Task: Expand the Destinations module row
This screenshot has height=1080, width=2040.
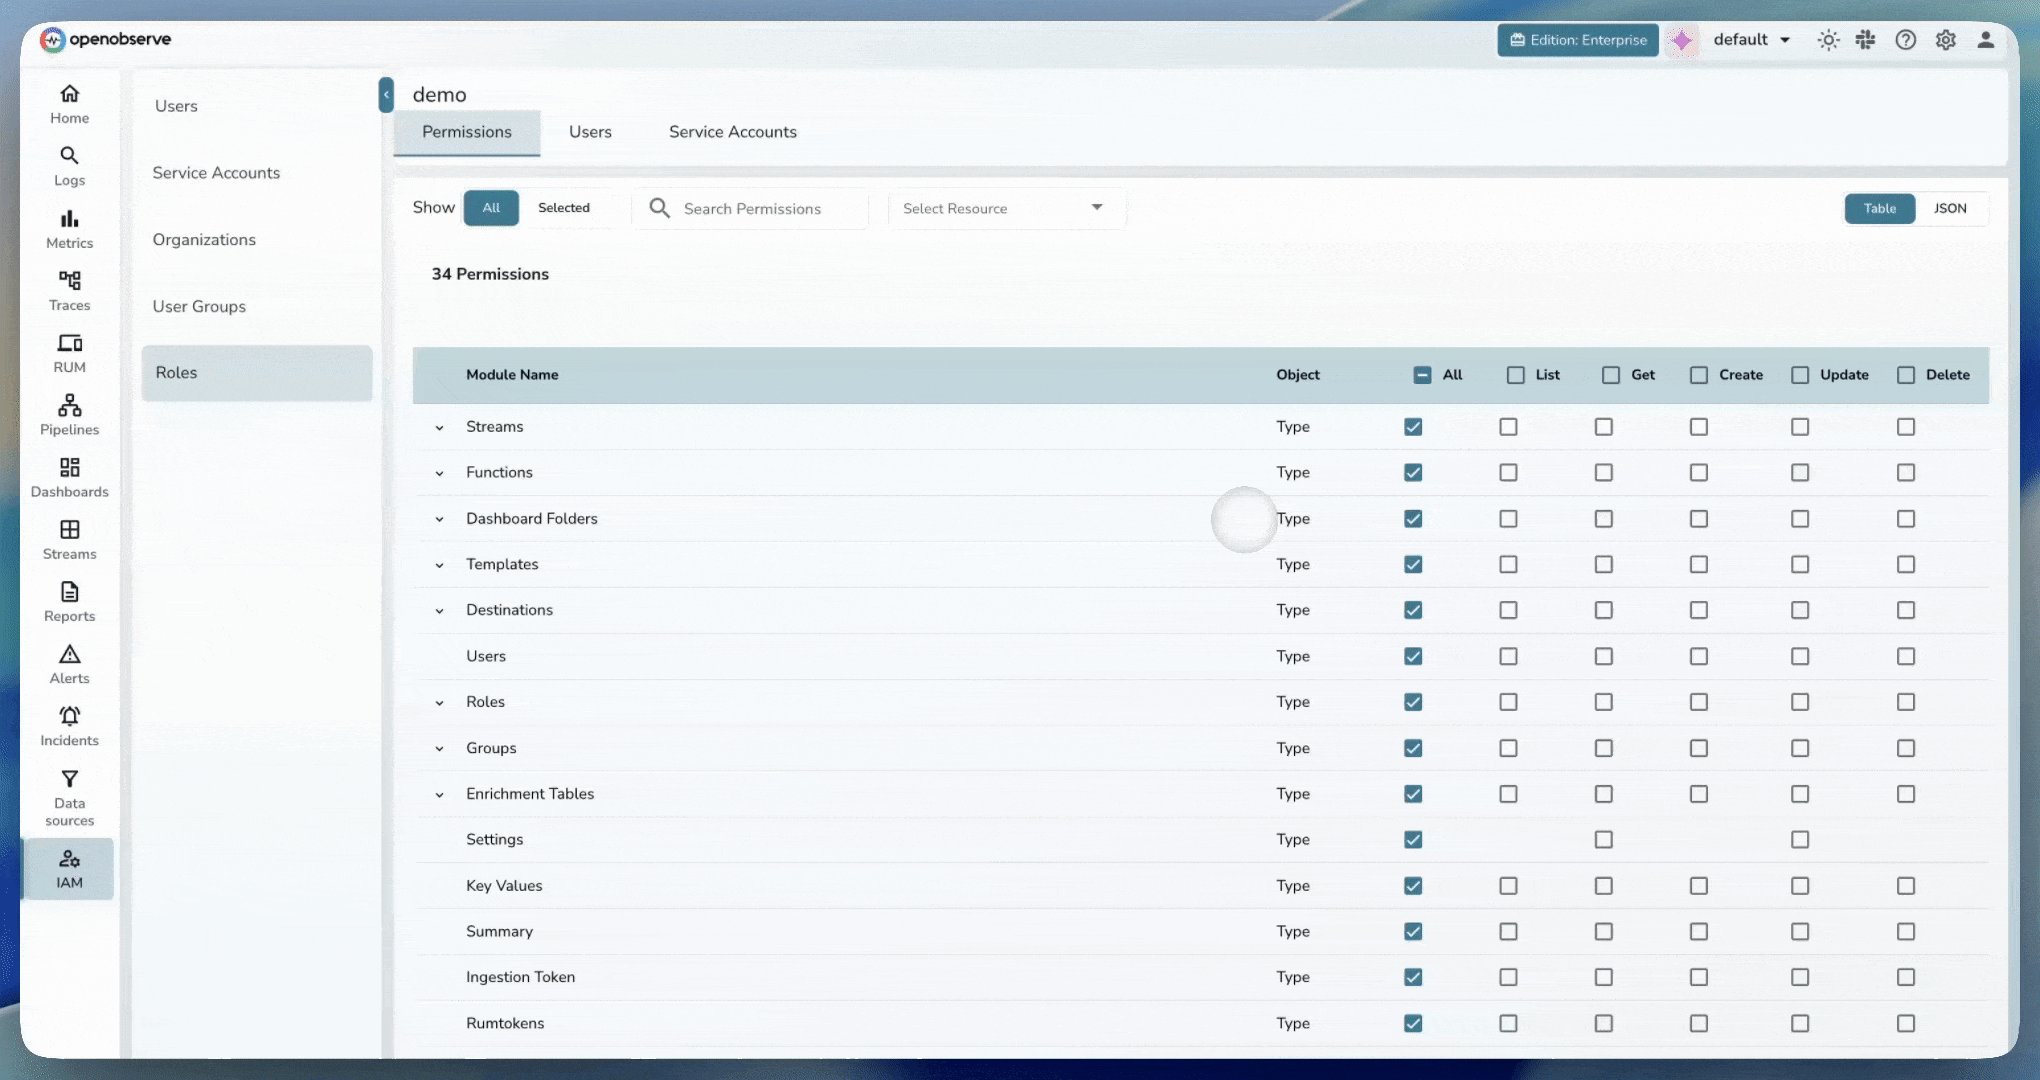Action: click(x=439, y=611)
